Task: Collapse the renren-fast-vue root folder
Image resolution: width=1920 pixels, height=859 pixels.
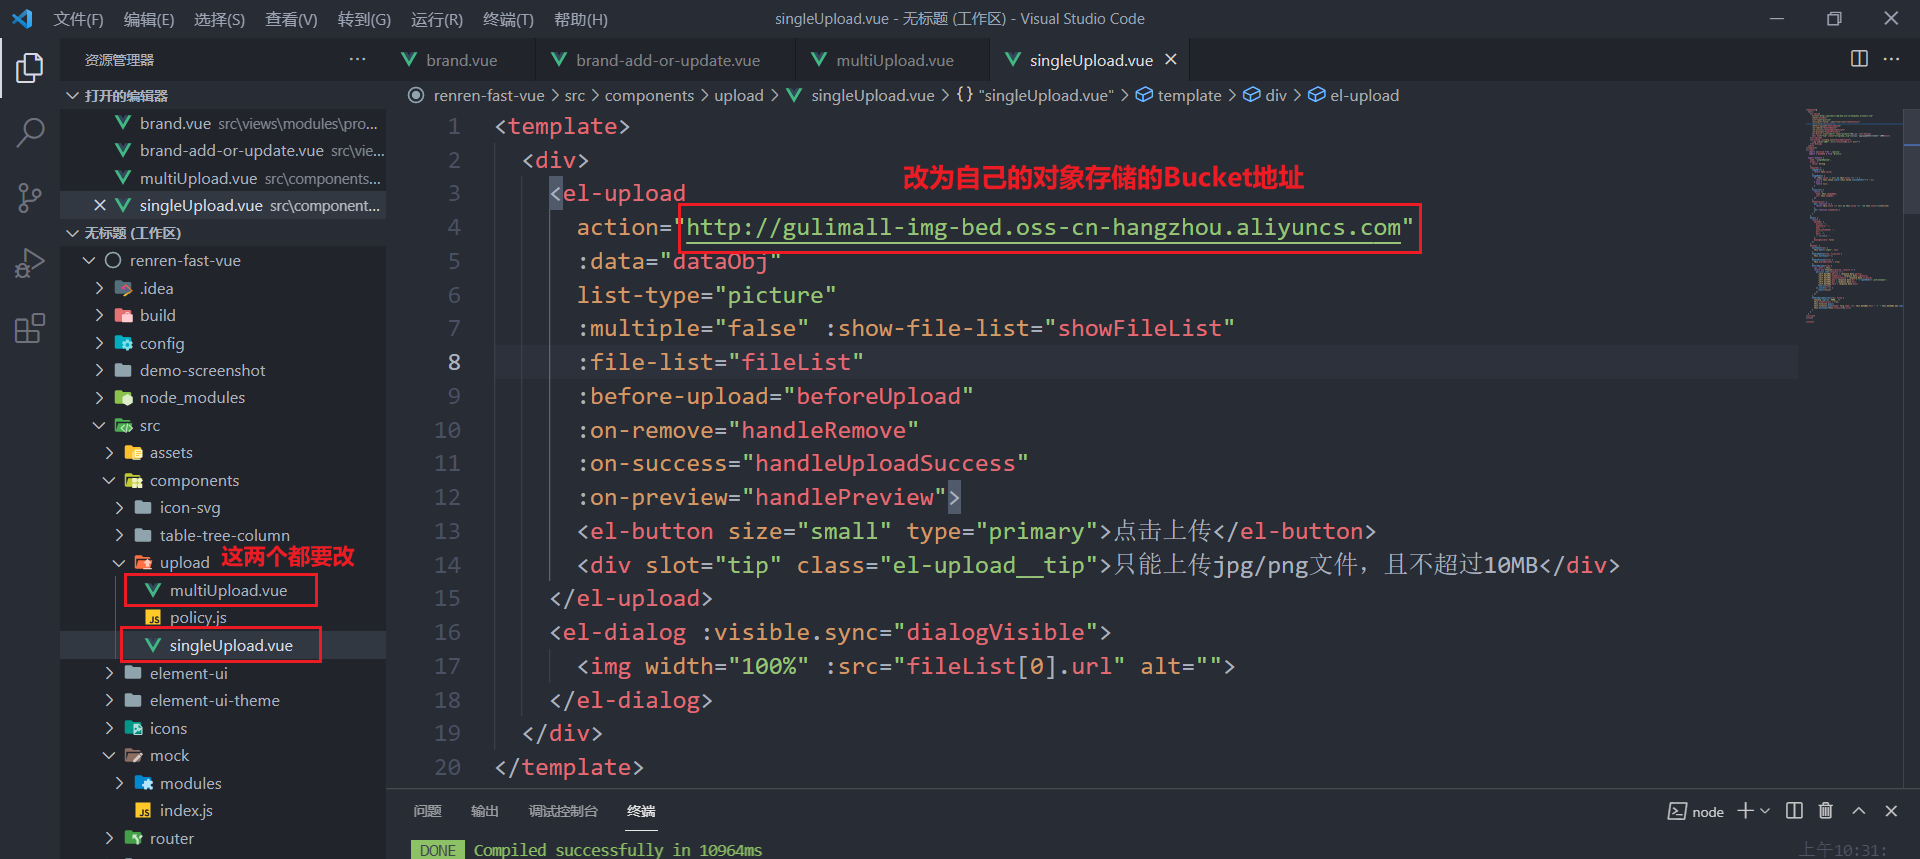Action: pos(223,260)
